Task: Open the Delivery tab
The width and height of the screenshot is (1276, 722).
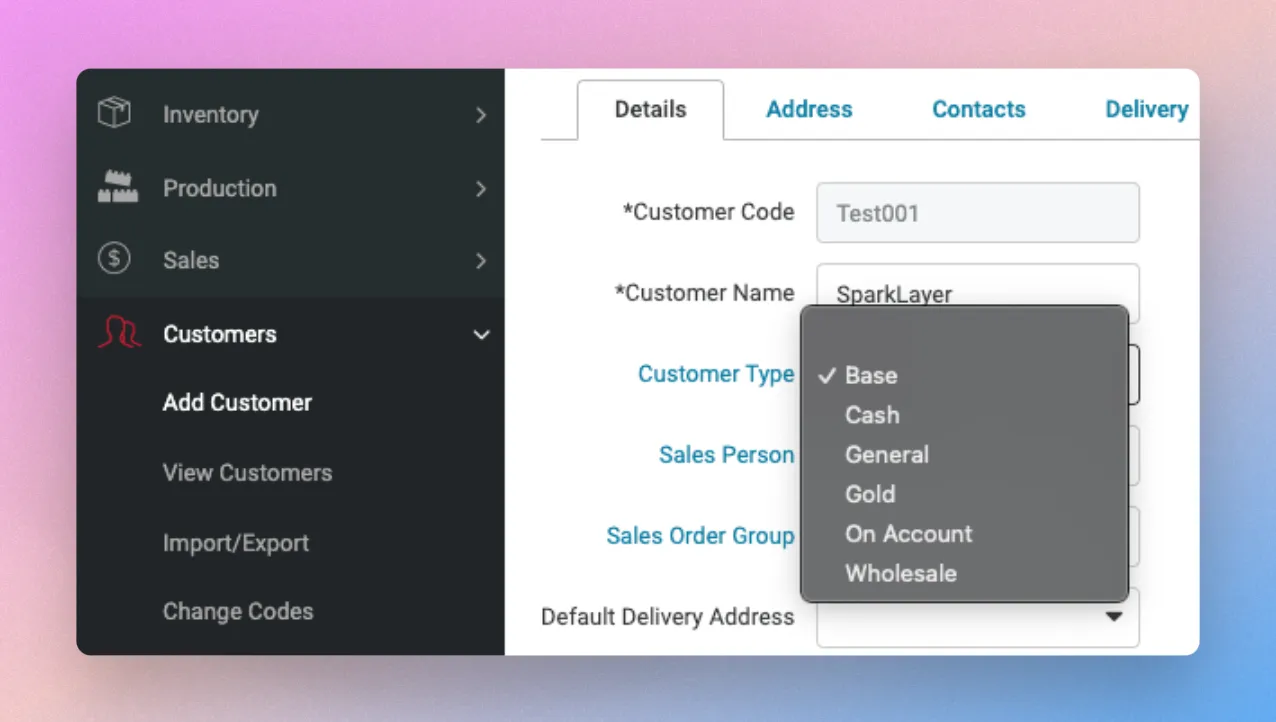Action: 1146,110
